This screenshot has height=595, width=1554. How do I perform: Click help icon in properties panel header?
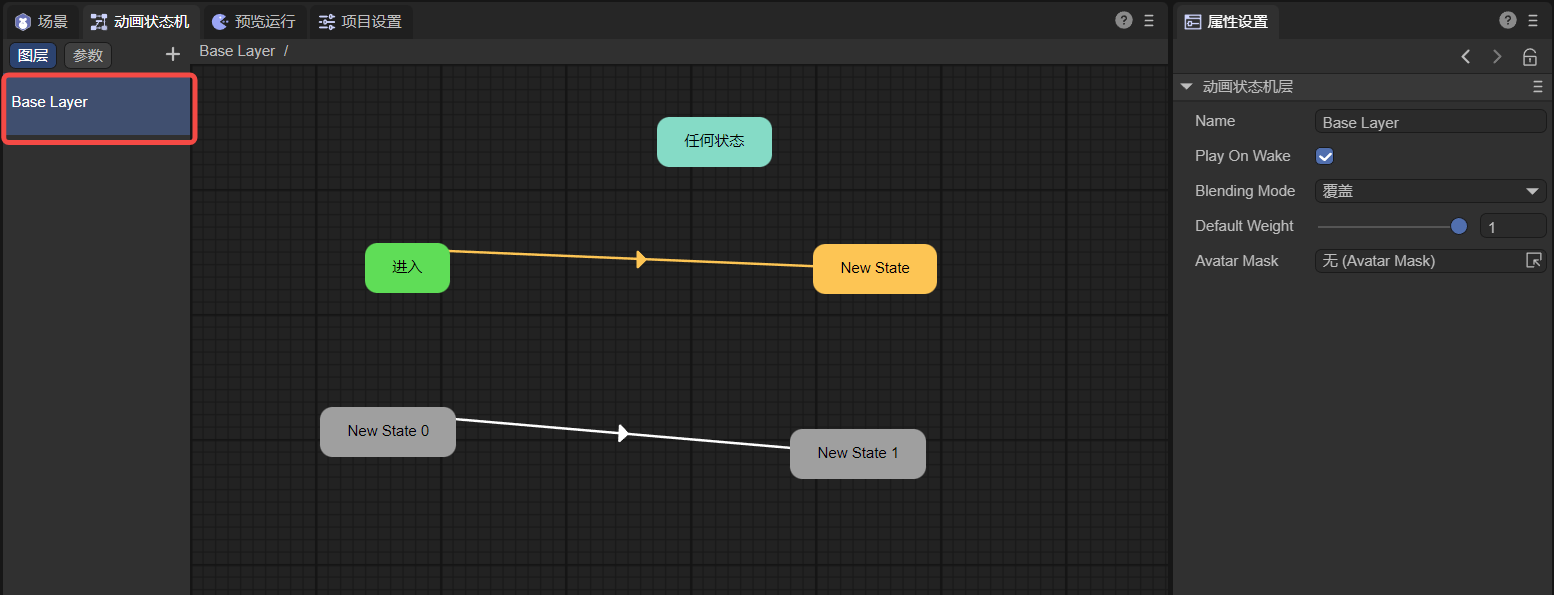coord(1508,20)
